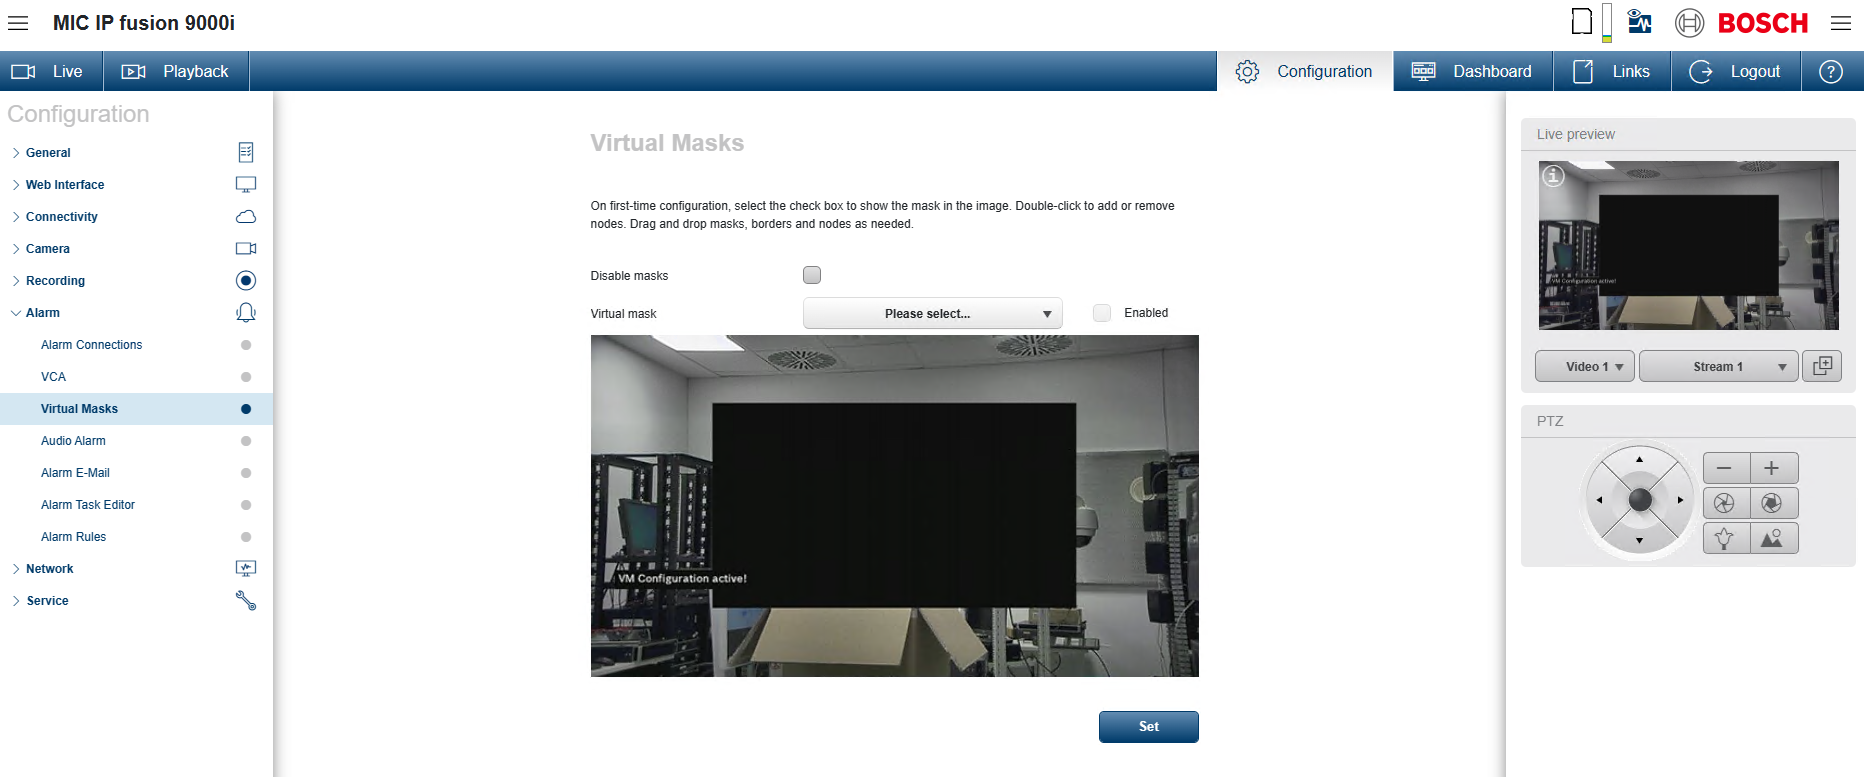Select the Configuration tab
The image size is (1864, 777).
click(1305, 71)
